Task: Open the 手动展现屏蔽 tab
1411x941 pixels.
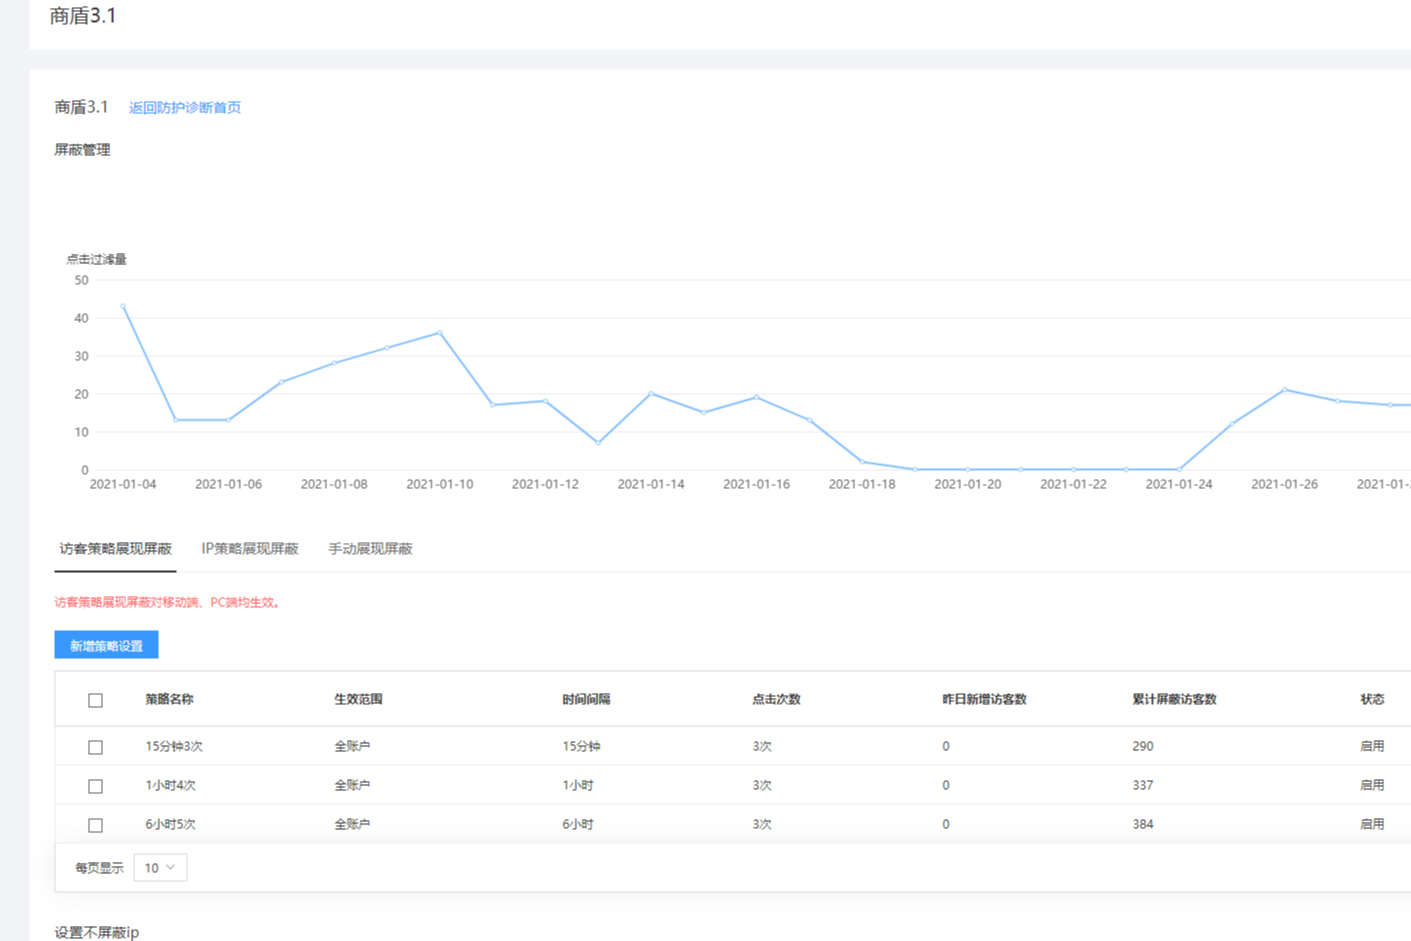Action: [370, 549]
